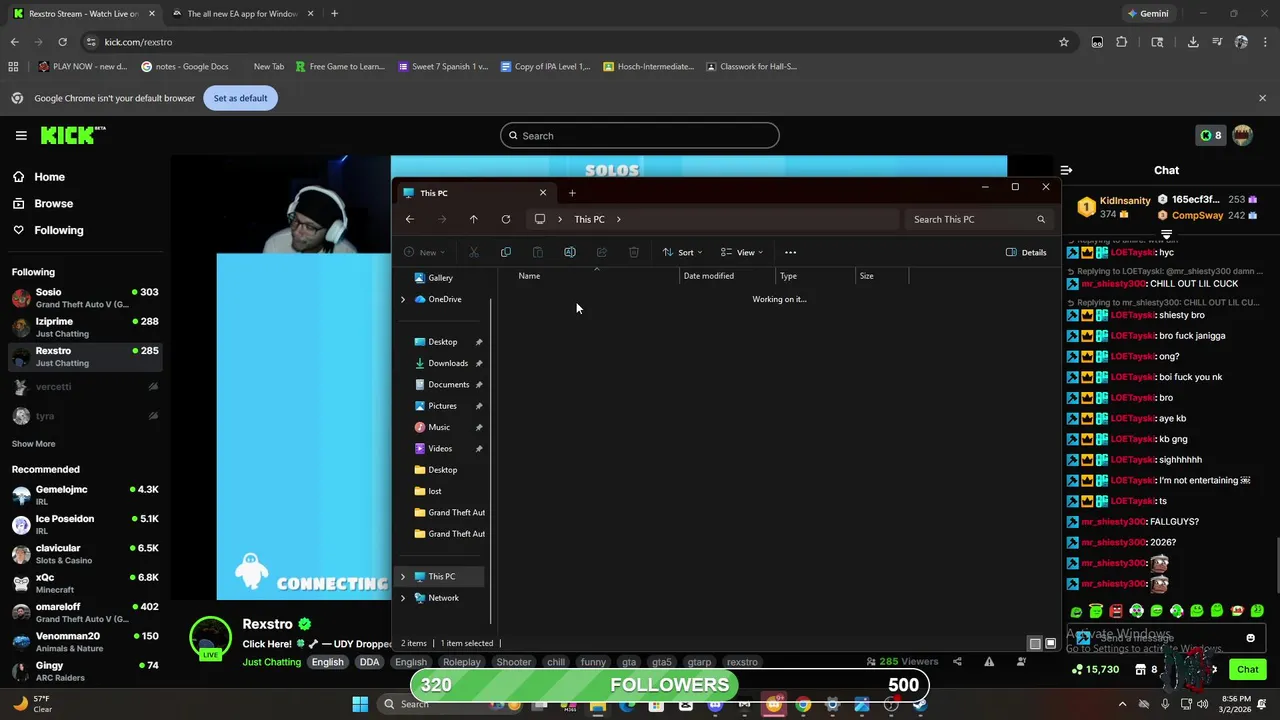Click the gta5 stream tag
Image resolution: width=1280 pixels, height=720 pixels.
pos(662,662)
